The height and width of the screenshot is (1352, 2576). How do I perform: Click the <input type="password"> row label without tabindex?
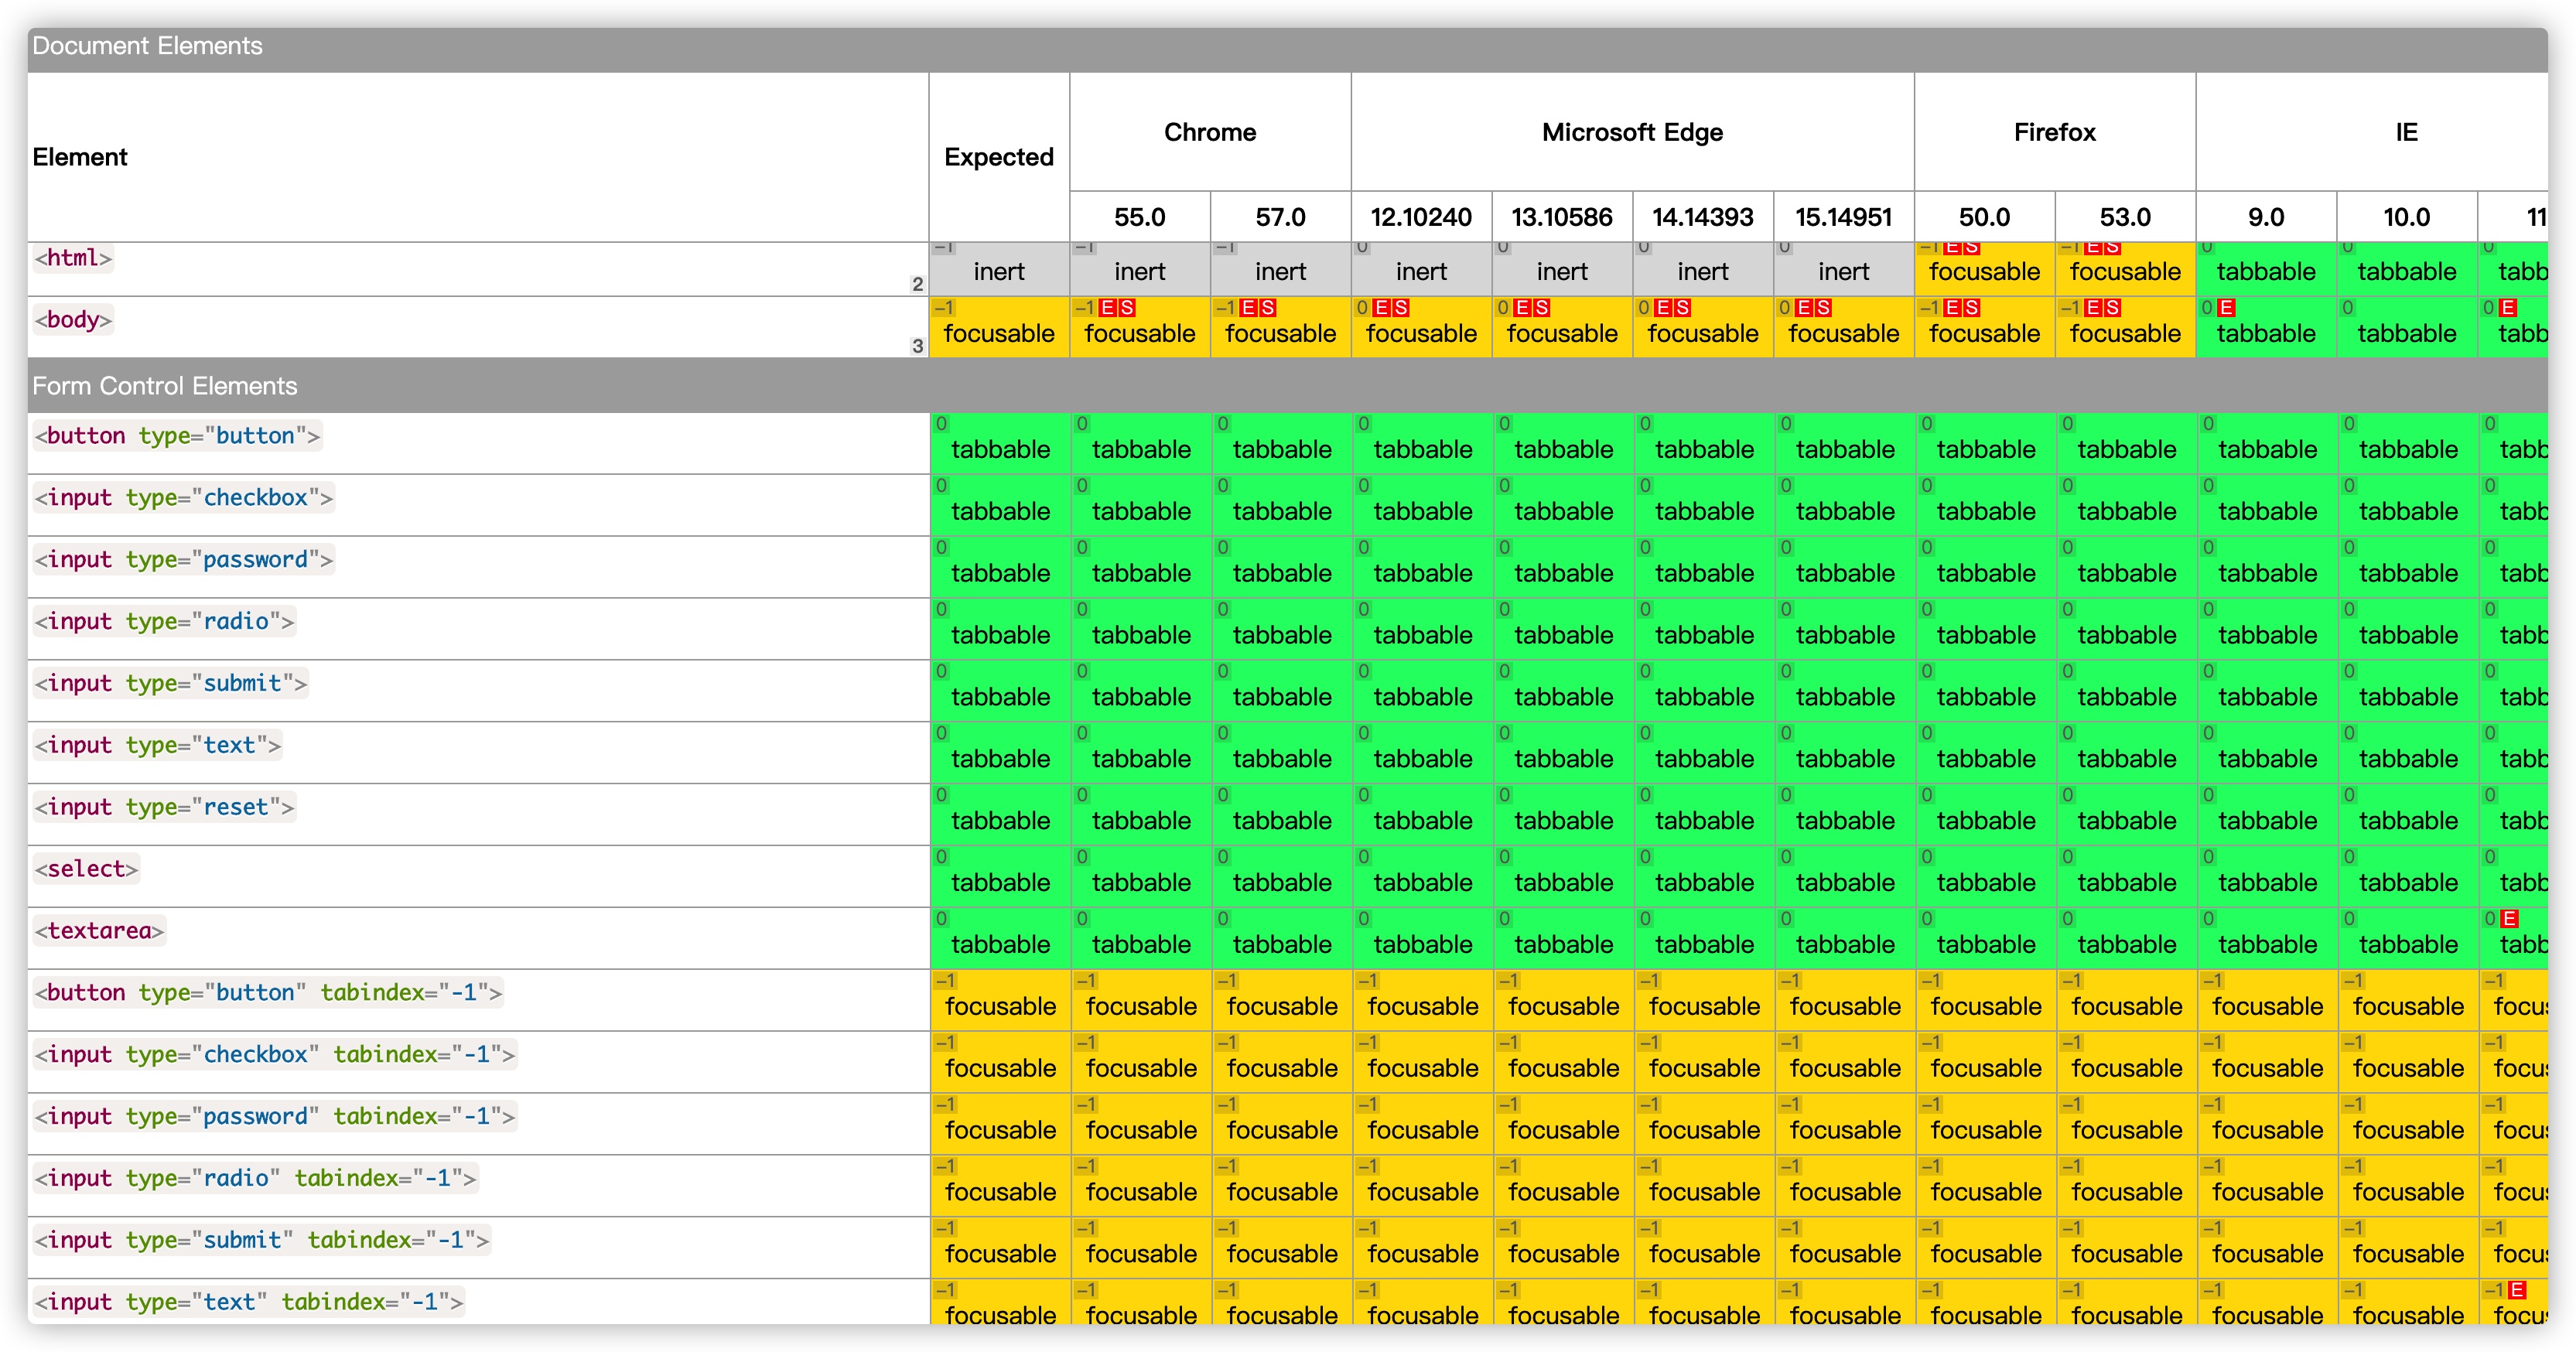tap(184, 560)
